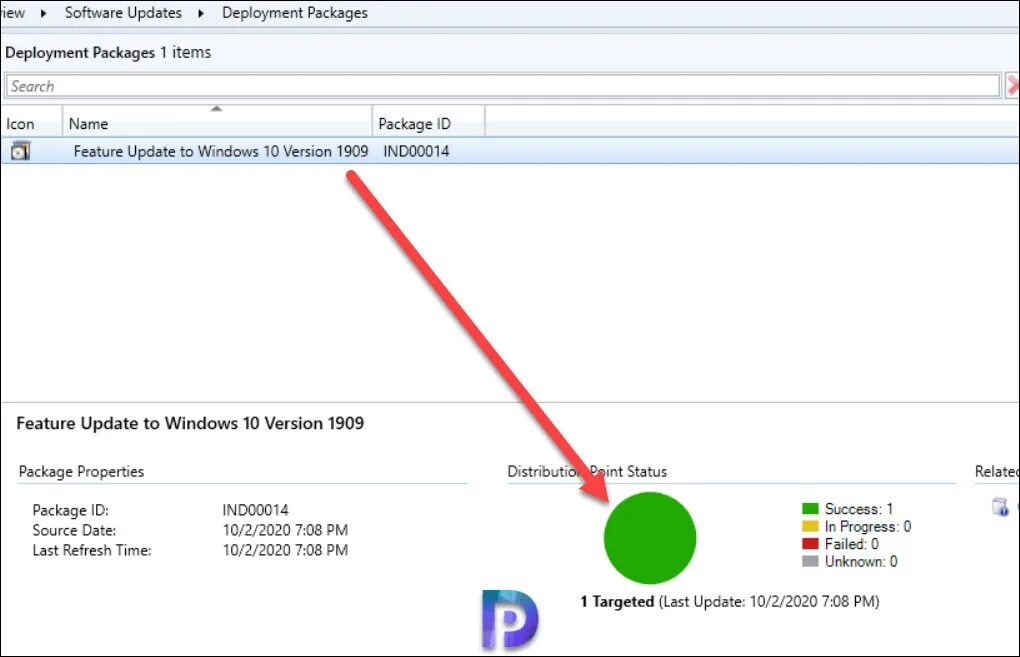
Task: Click the red Failed legend swatch
Action: (x=810, y=544)
